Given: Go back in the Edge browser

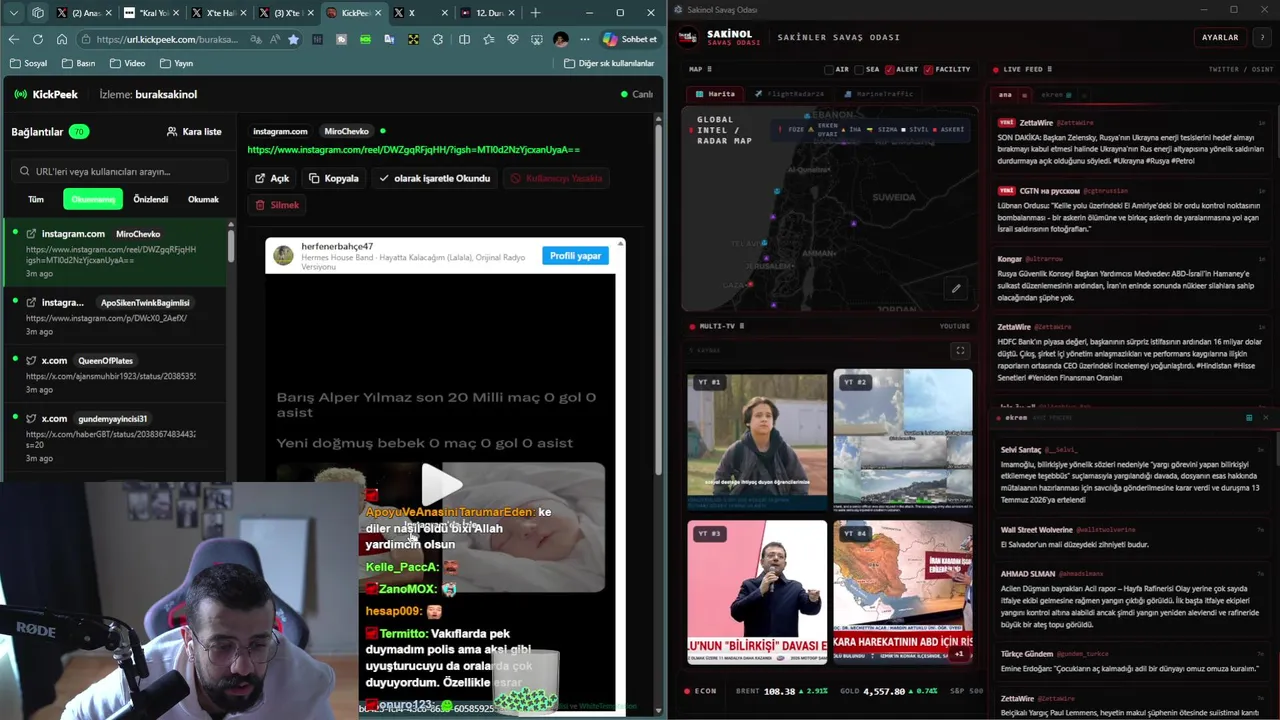Looking at the screenshot, I should [14, 39].
